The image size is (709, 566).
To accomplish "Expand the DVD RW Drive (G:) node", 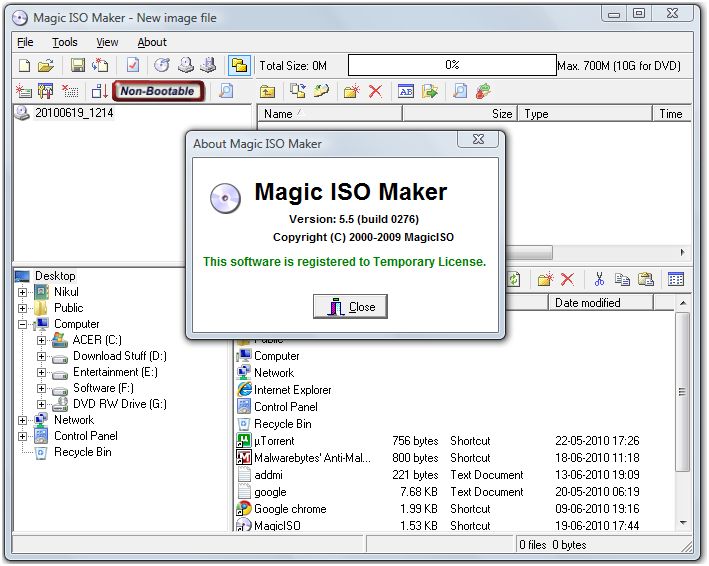I will tap(41, 404).
